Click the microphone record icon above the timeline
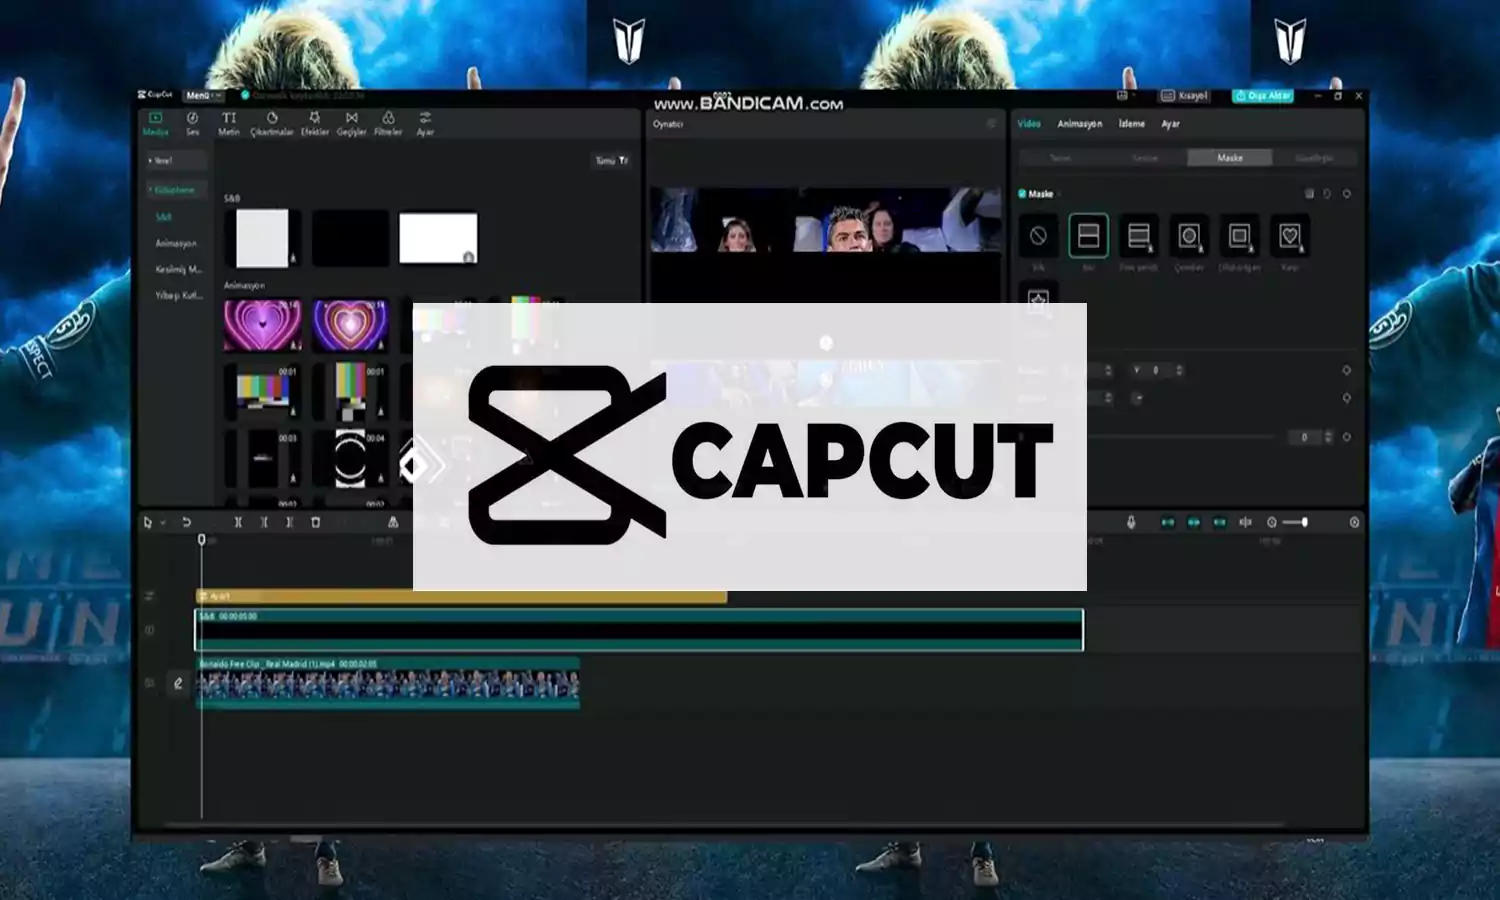The width and height of the screenshot is (1500, 900). coord(1131,522)
